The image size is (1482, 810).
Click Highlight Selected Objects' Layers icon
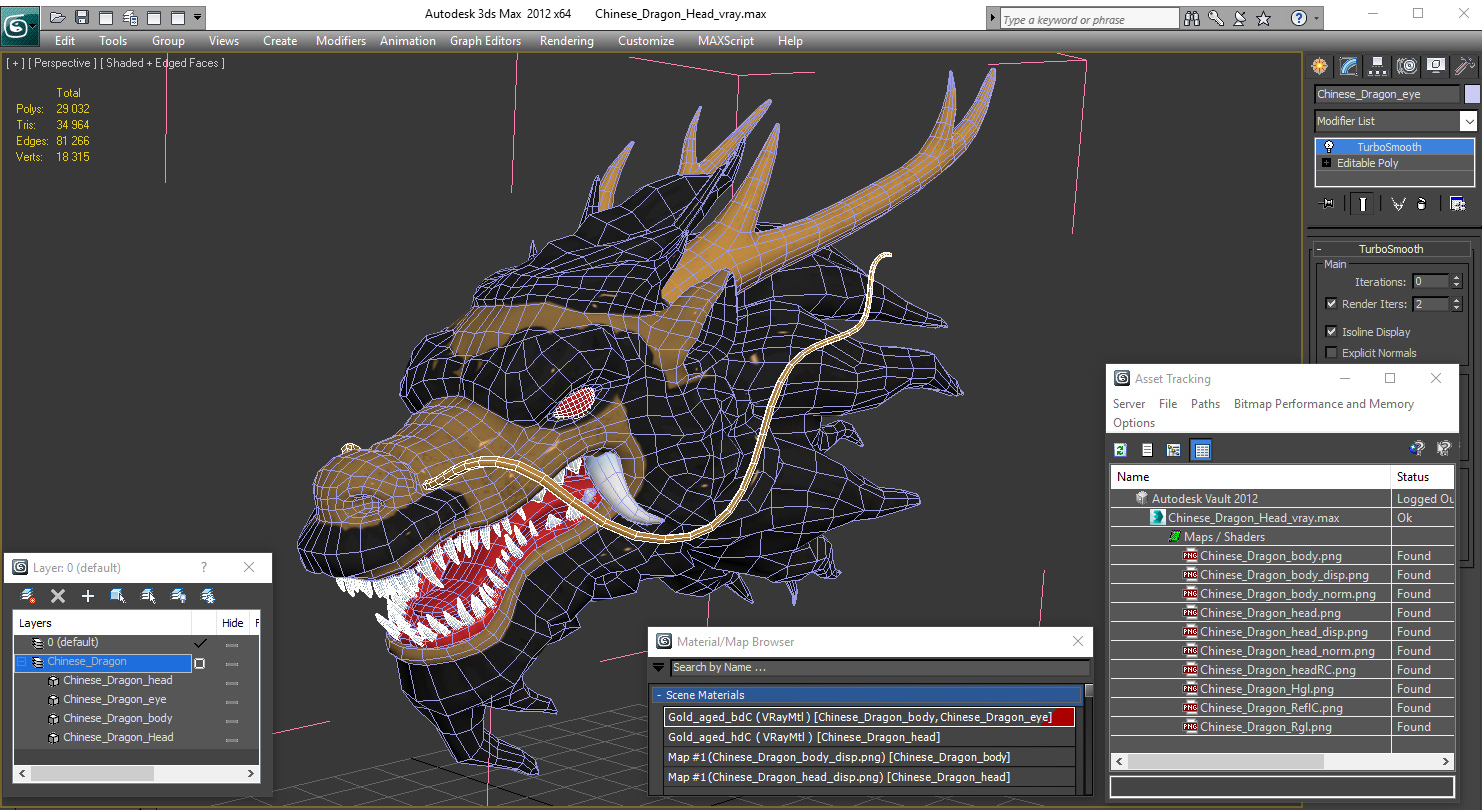click(x=148, y=596)
